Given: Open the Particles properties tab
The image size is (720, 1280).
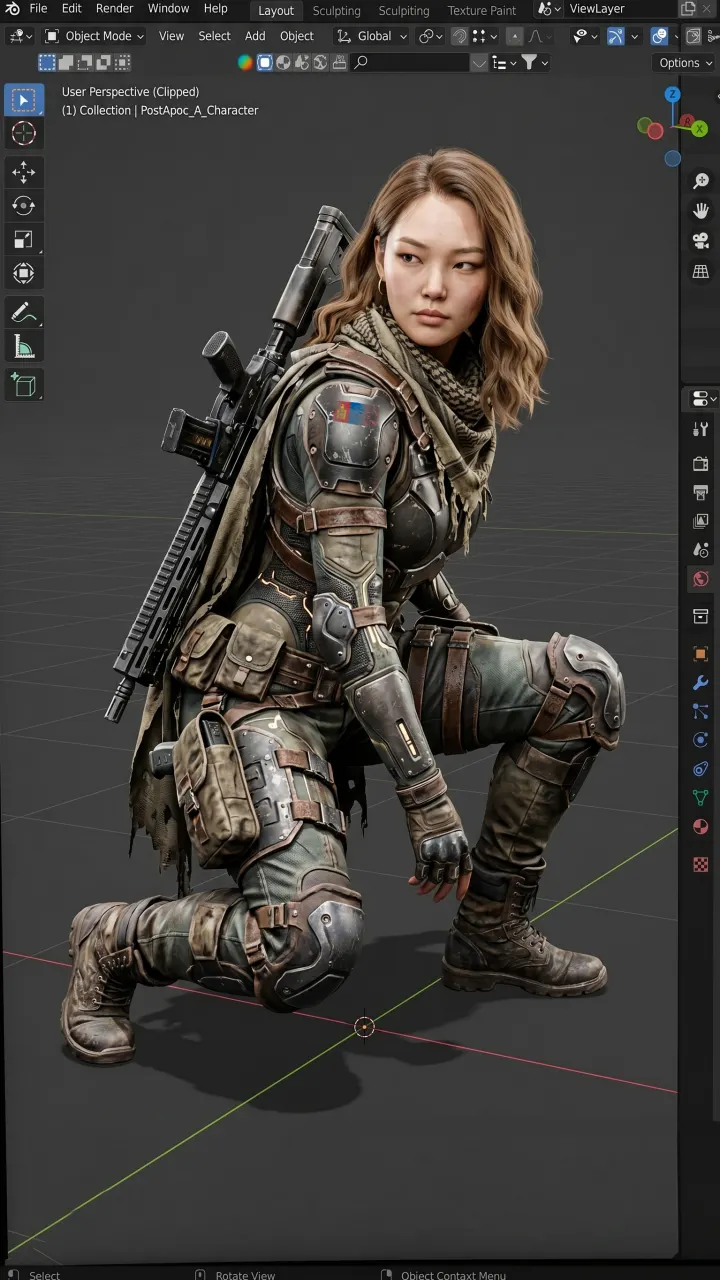Looking at the screenshot, I should click(x=701, y=712).
